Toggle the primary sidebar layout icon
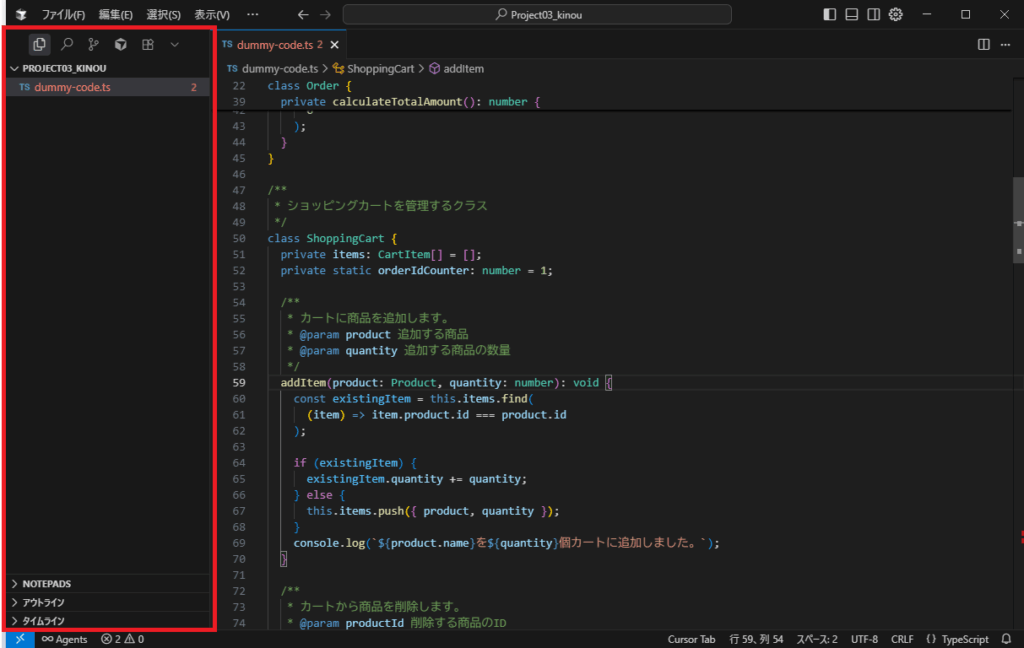1024x648 pixels. tap(829, 14)
